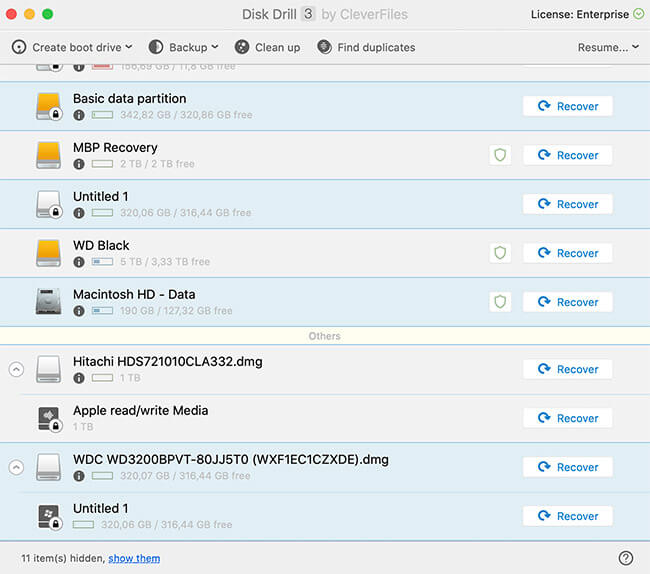Click Find duplicates in the toolbar

click(366, 47)
